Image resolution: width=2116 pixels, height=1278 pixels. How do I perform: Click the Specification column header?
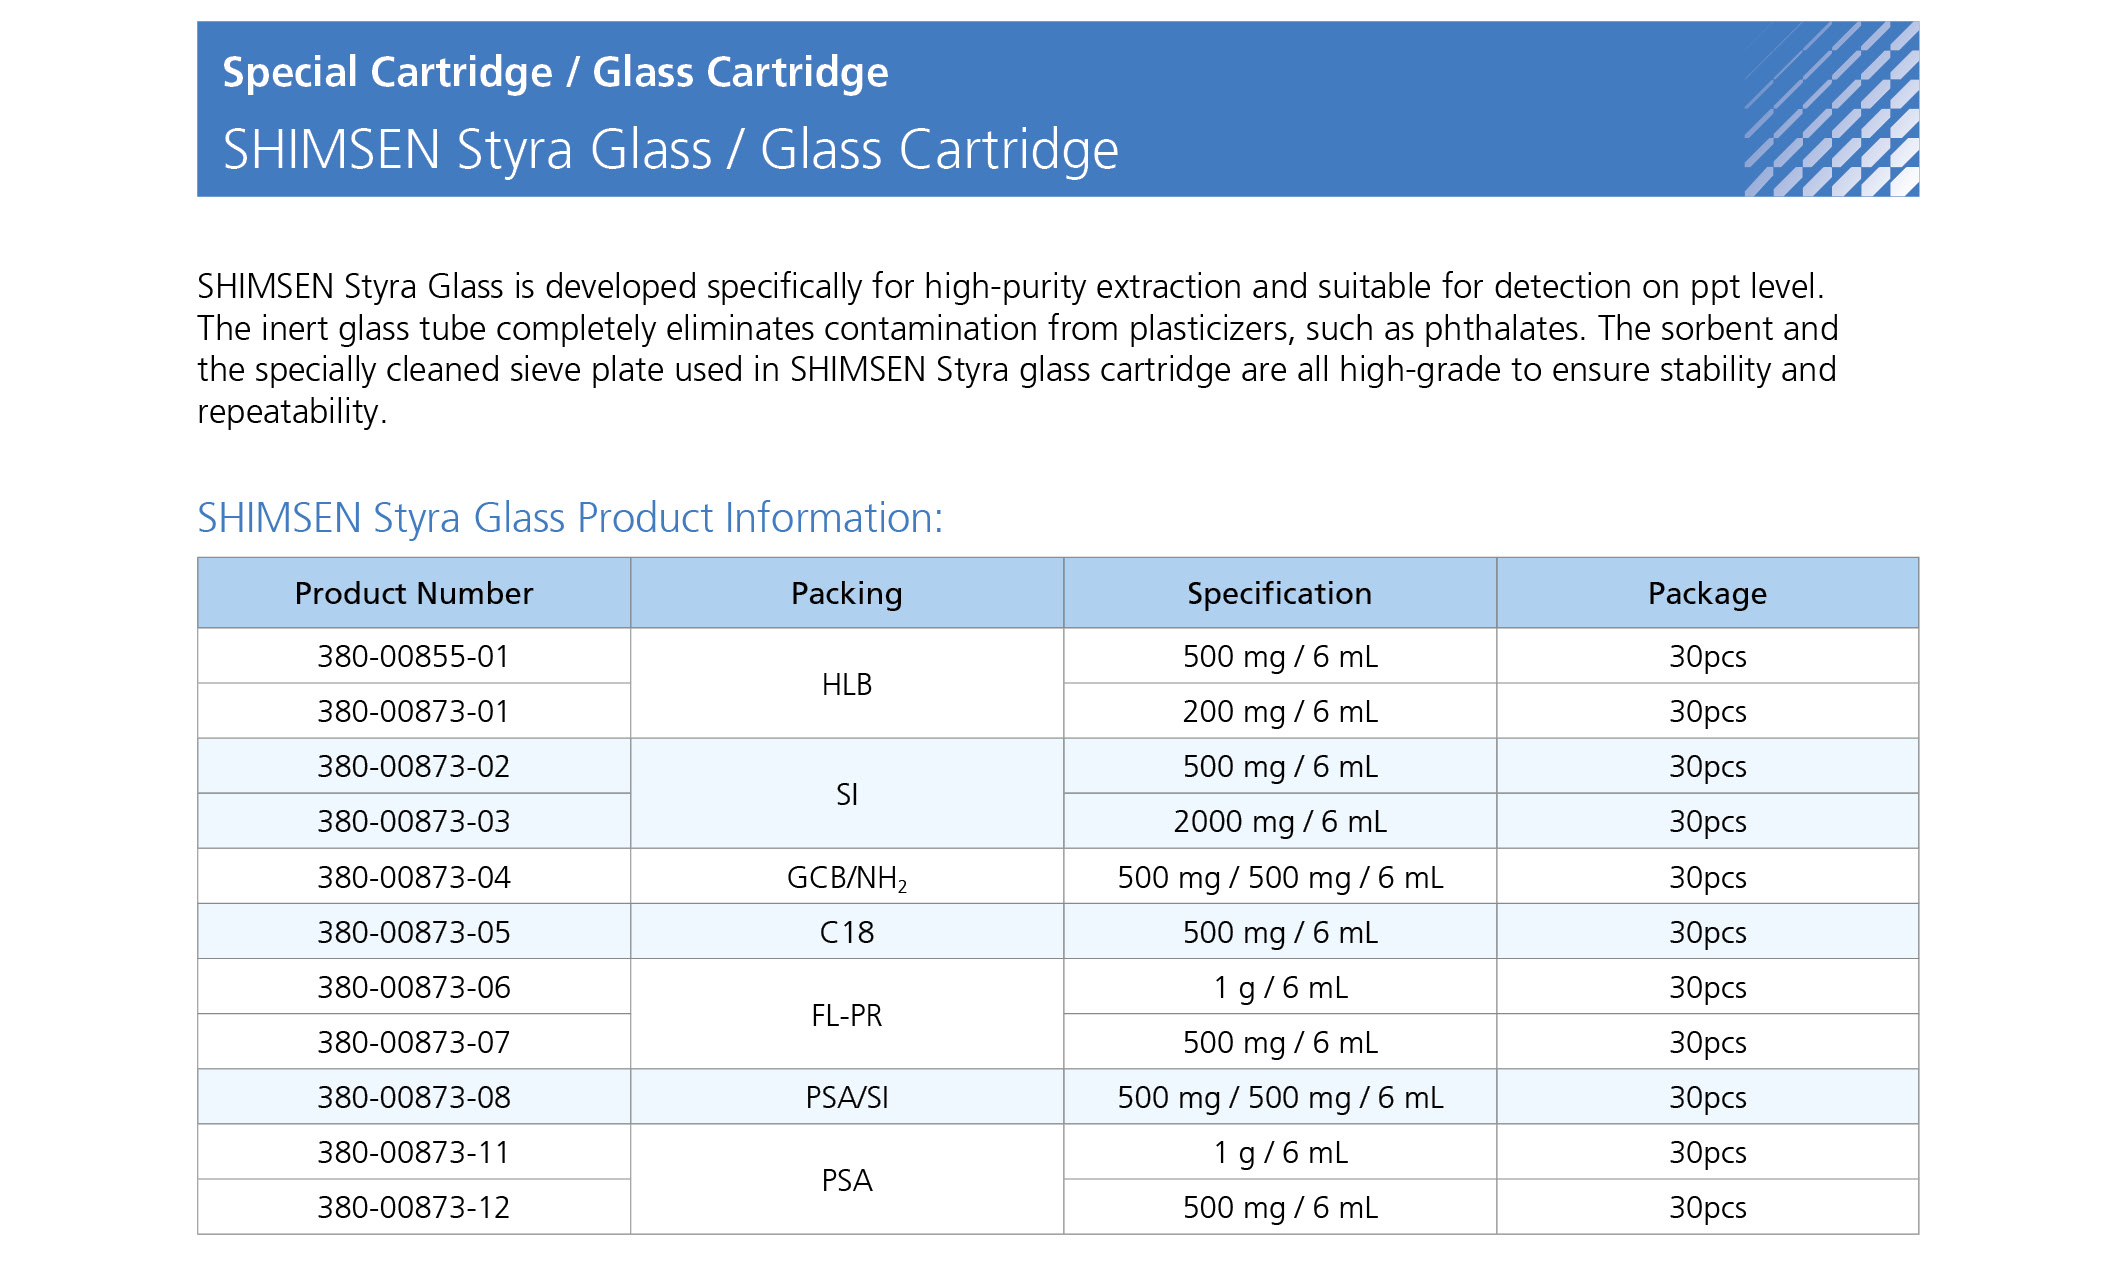click(x=1280, y=593)
